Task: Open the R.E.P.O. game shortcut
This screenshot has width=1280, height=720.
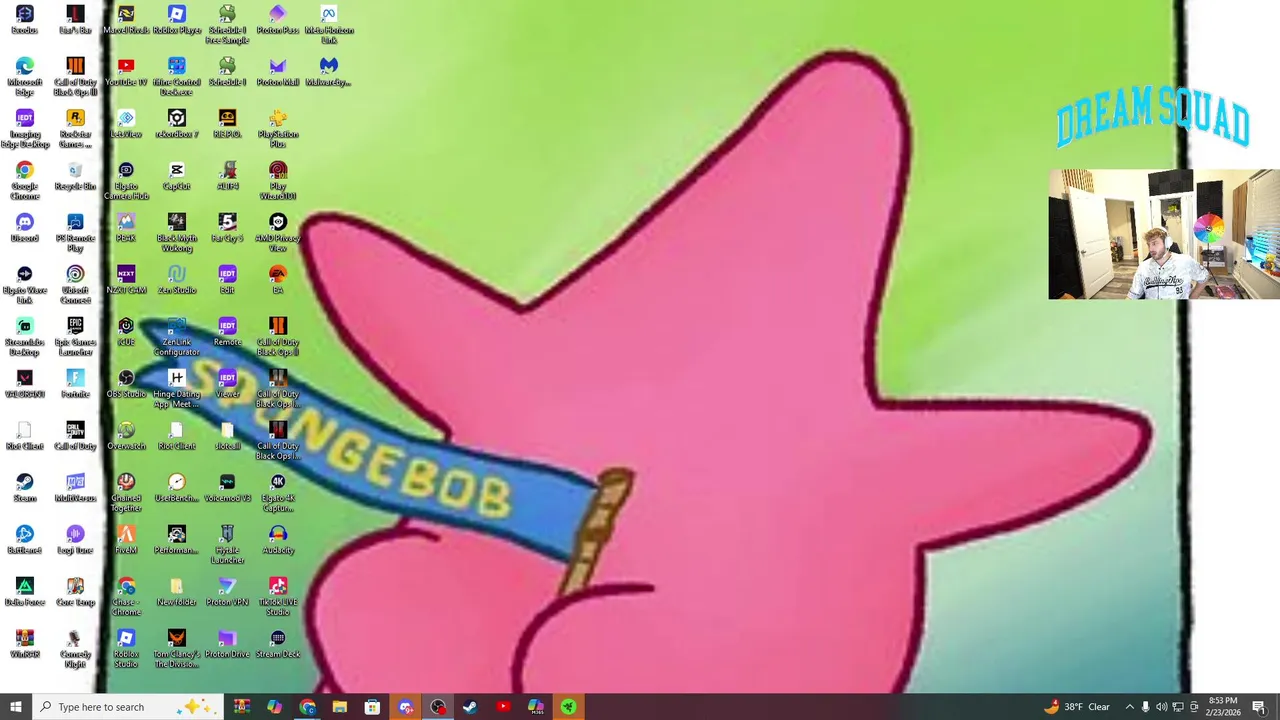Action: (227, 124)
